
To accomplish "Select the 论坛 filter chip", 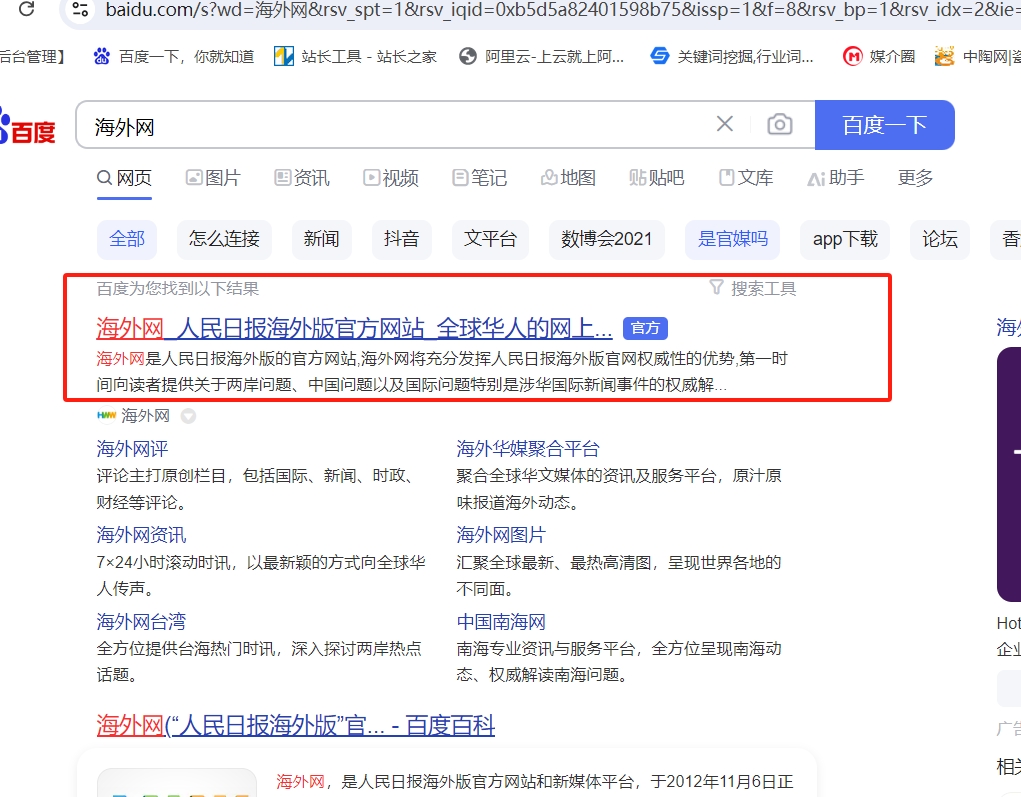I will click(940, 239).
